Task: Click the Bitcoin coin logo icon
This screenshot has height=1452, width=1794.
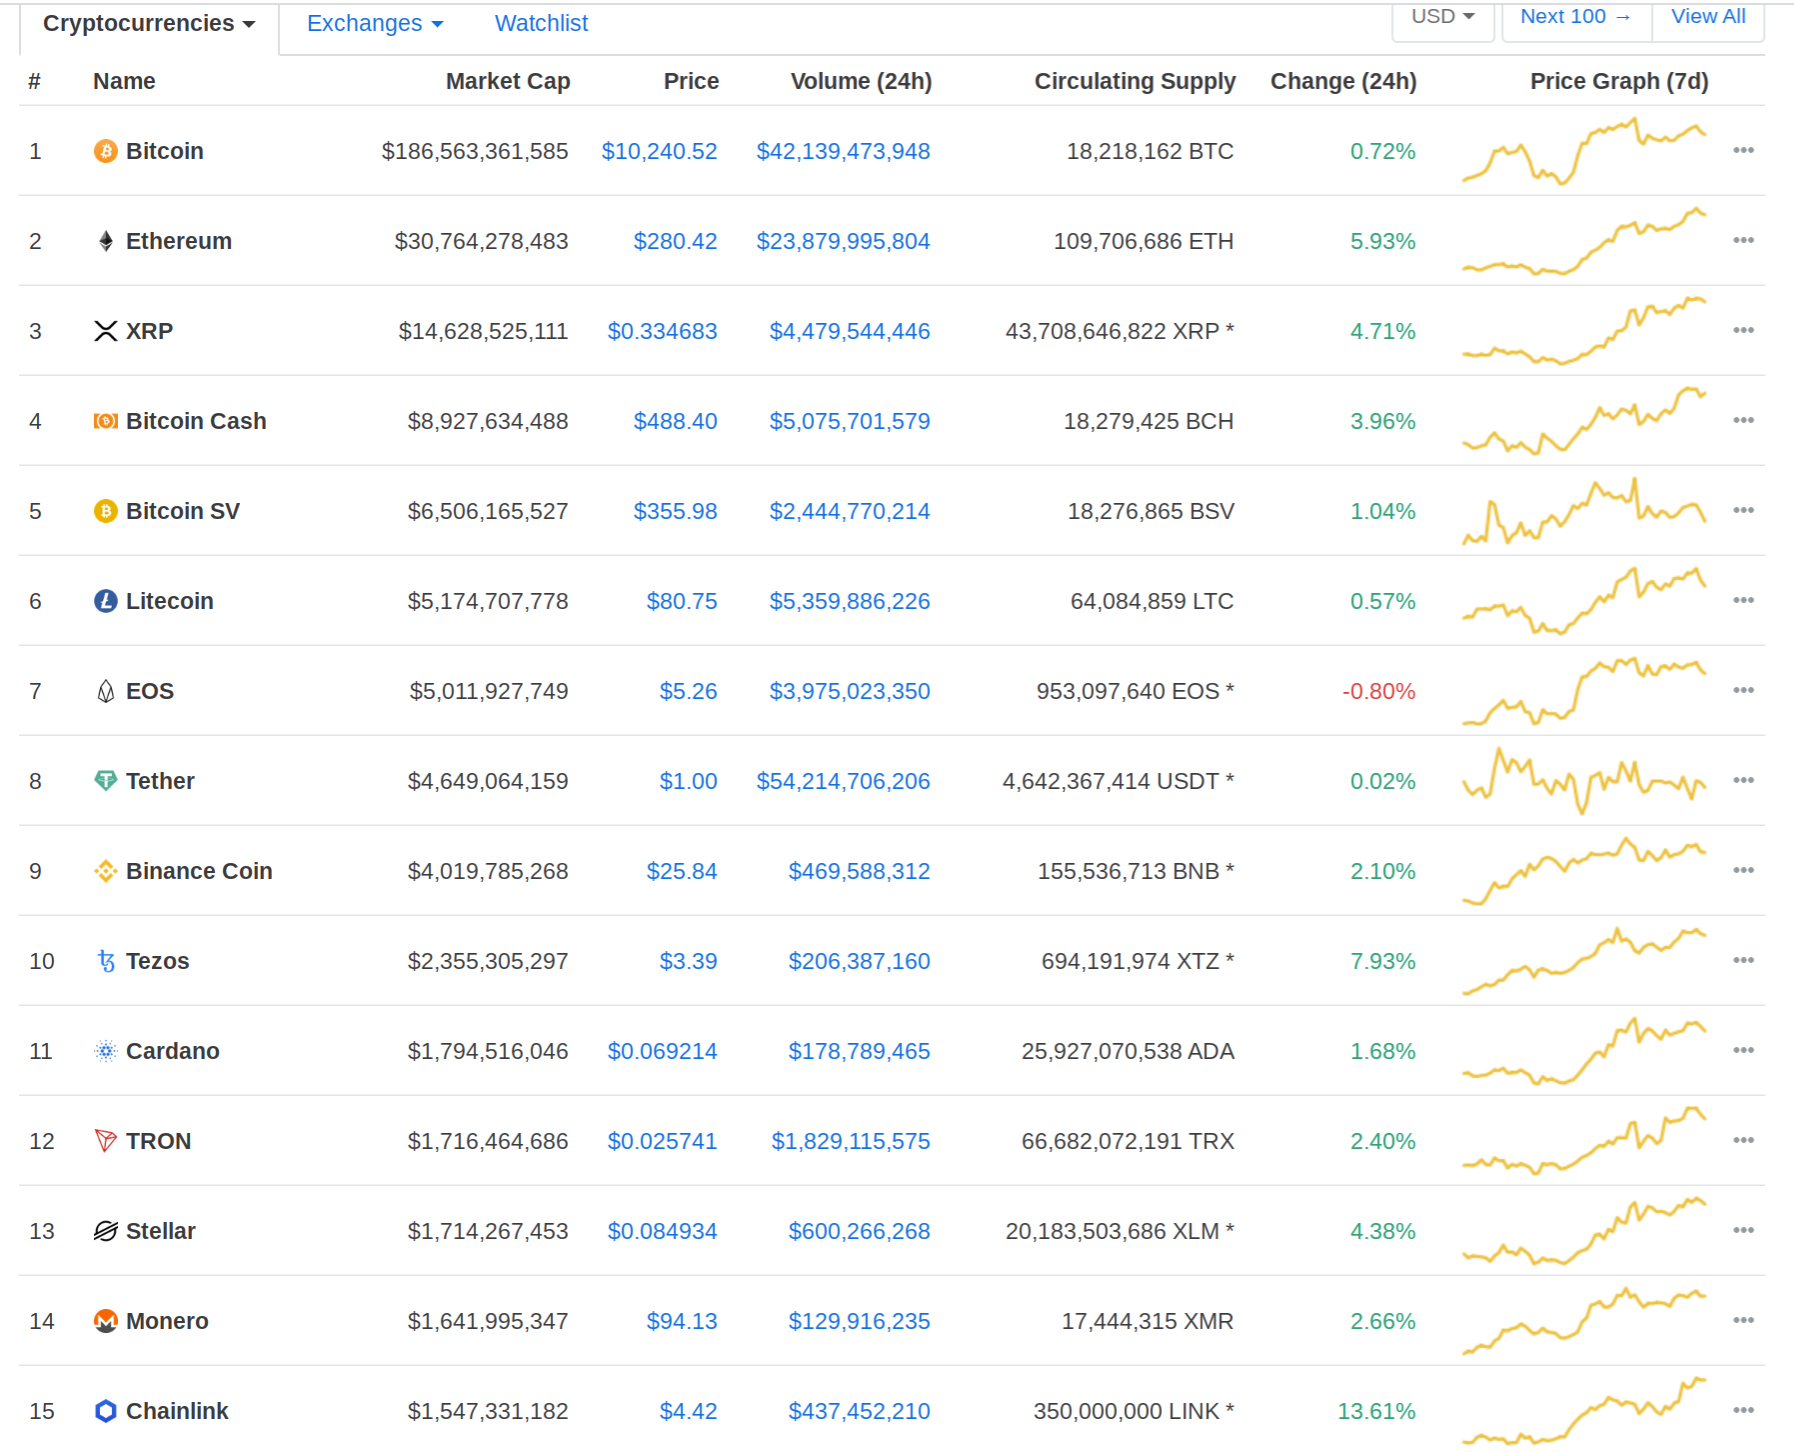Action: pos(106,151)
